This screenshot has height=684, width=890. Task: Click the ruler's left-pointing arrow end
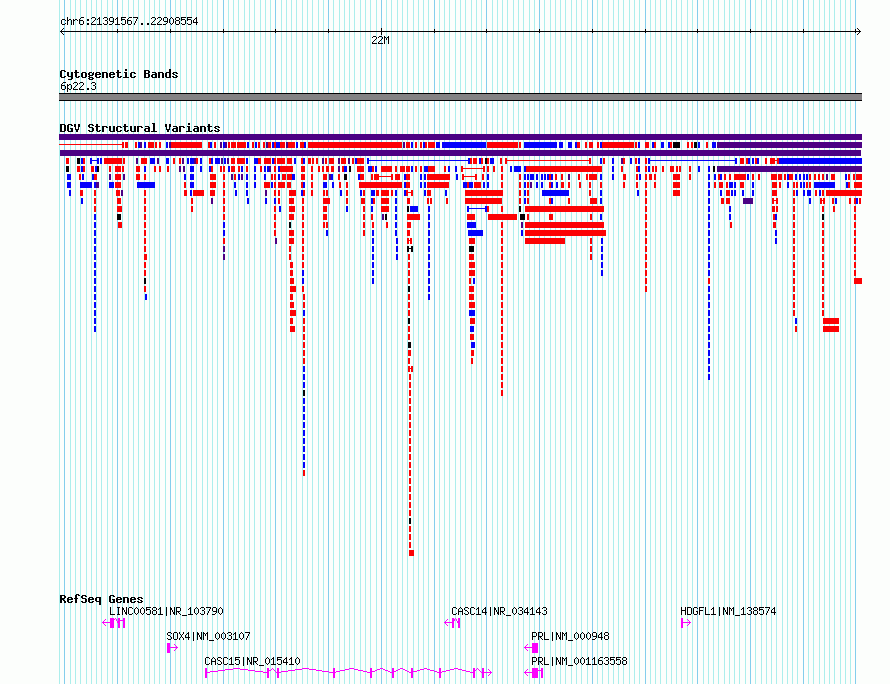[x=62, y=32]
